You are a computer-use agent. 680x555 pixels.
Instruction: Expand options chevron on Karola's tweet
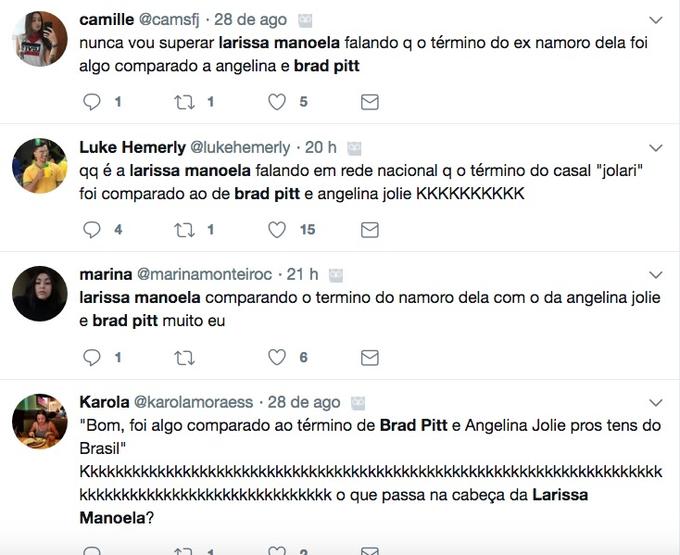coord(656,403)
